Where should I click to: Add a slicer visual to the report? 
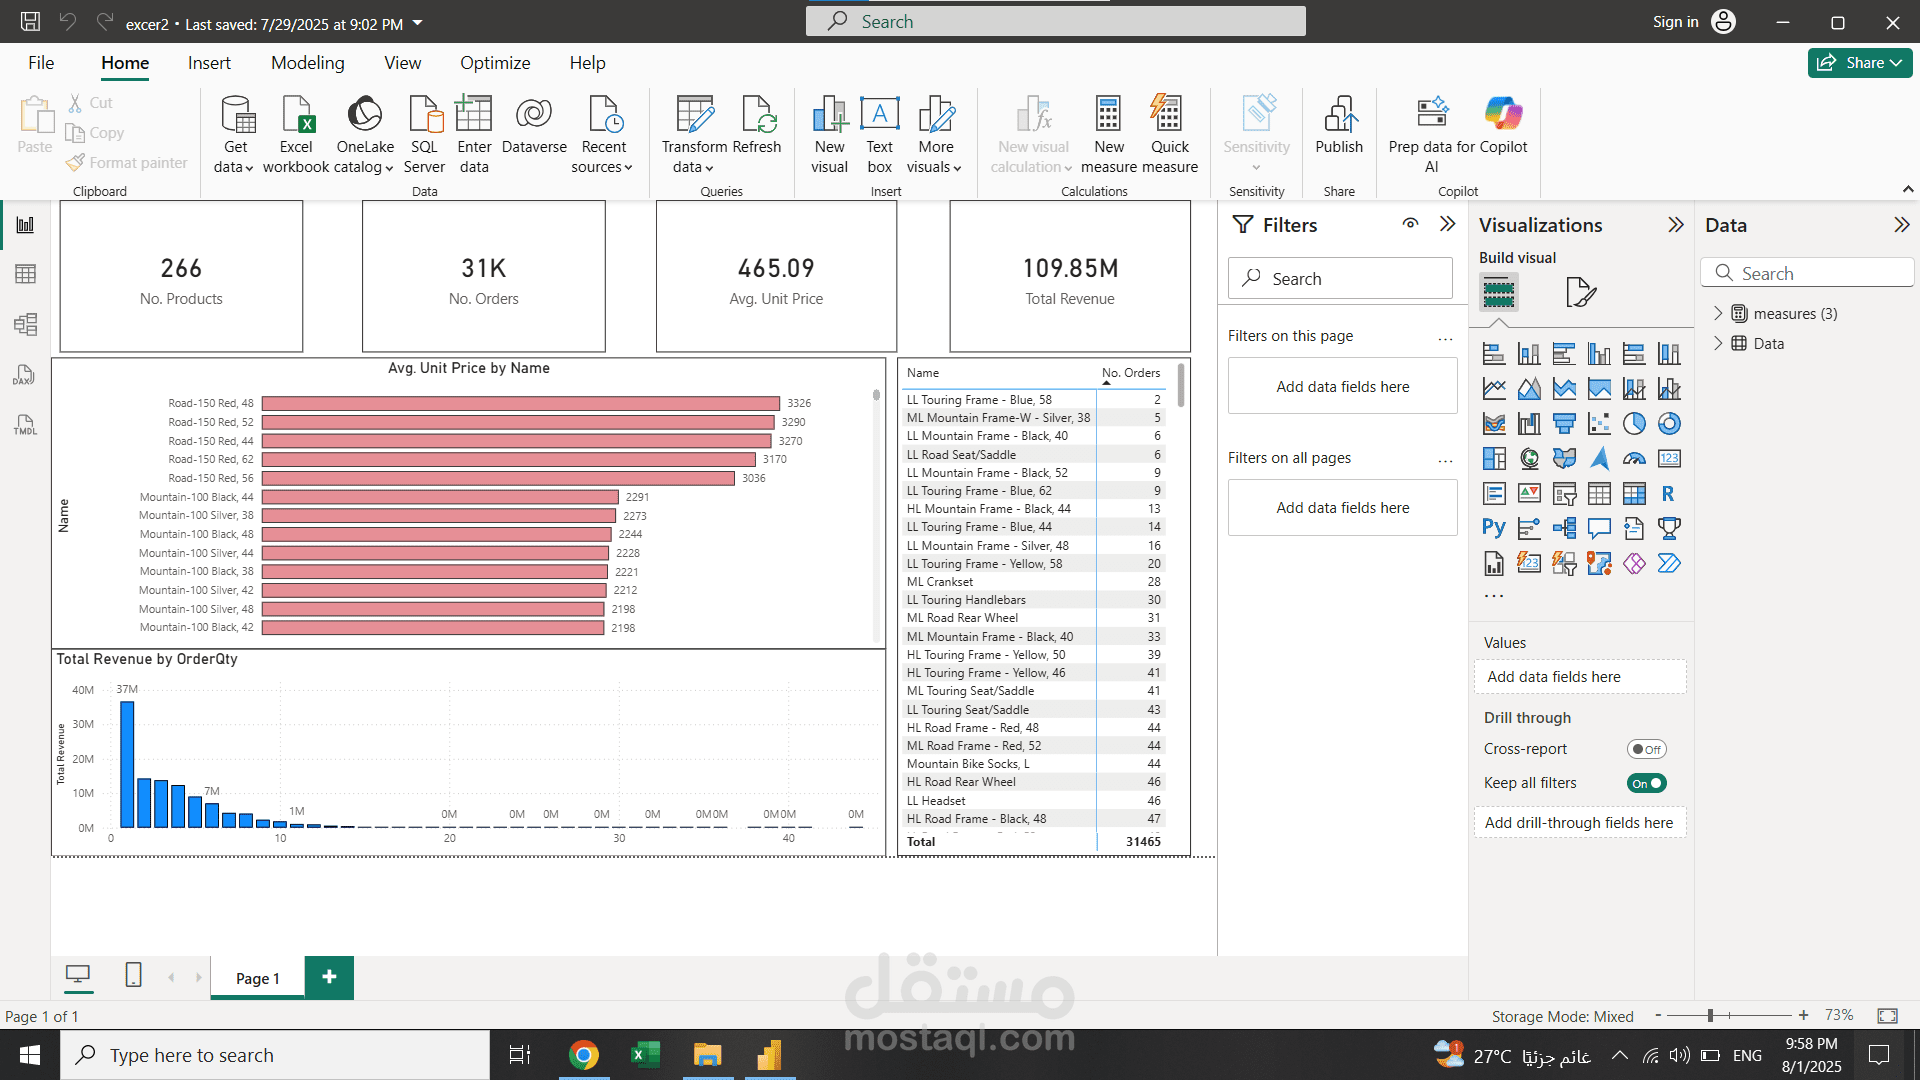point(1565,494)
